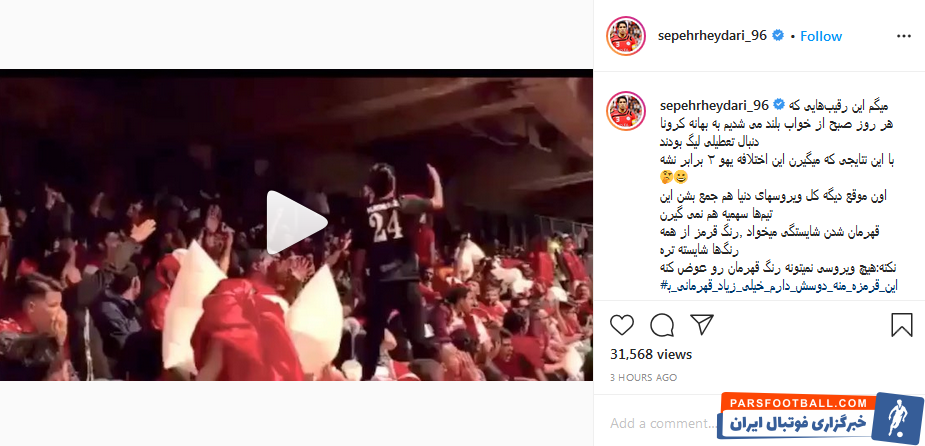Screen dimensions: 925x446
Task: Click the Persian caption text block
Action: pyautogui.click(x=778, y=195)
